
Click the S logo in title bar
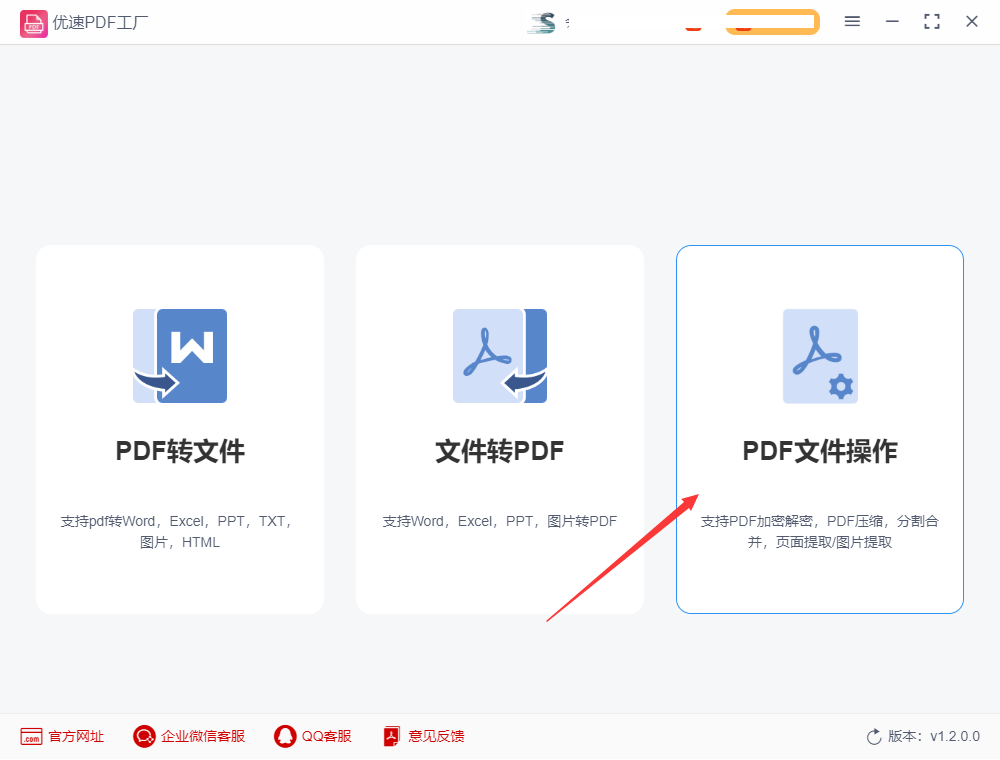click(542, 23)
